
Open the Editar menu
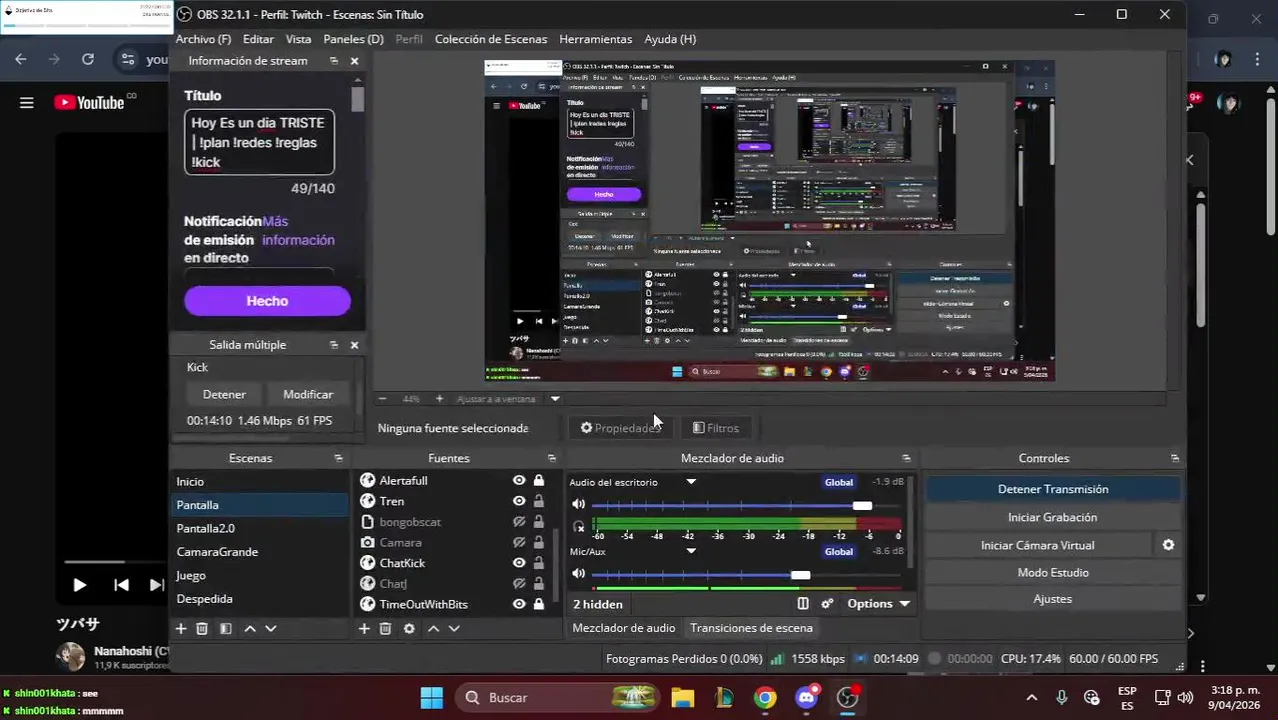point(258,39)
